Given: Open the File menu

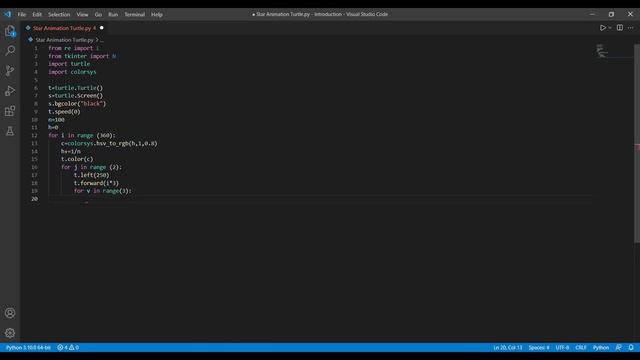Looking at the screenshot, I should pos(22,14).
